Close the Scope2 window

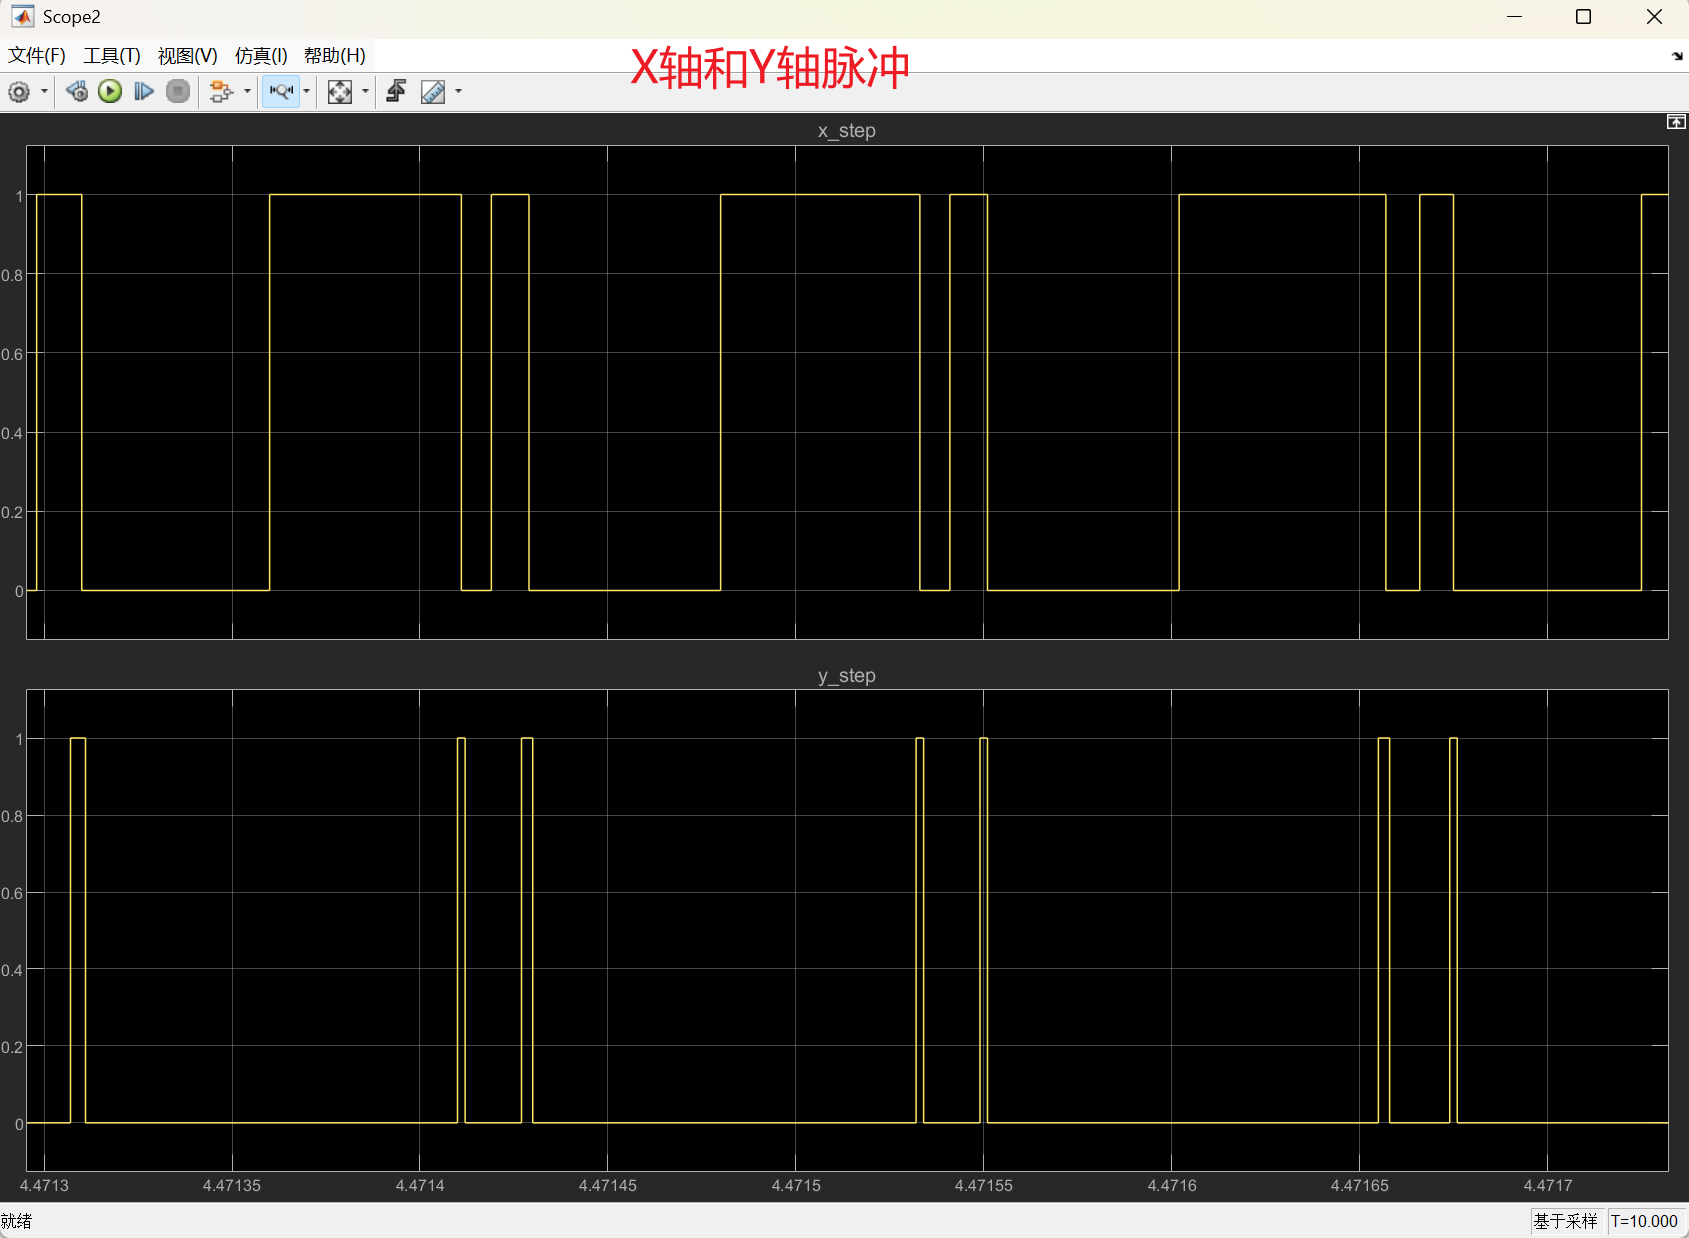click(x=1654, y=17)
